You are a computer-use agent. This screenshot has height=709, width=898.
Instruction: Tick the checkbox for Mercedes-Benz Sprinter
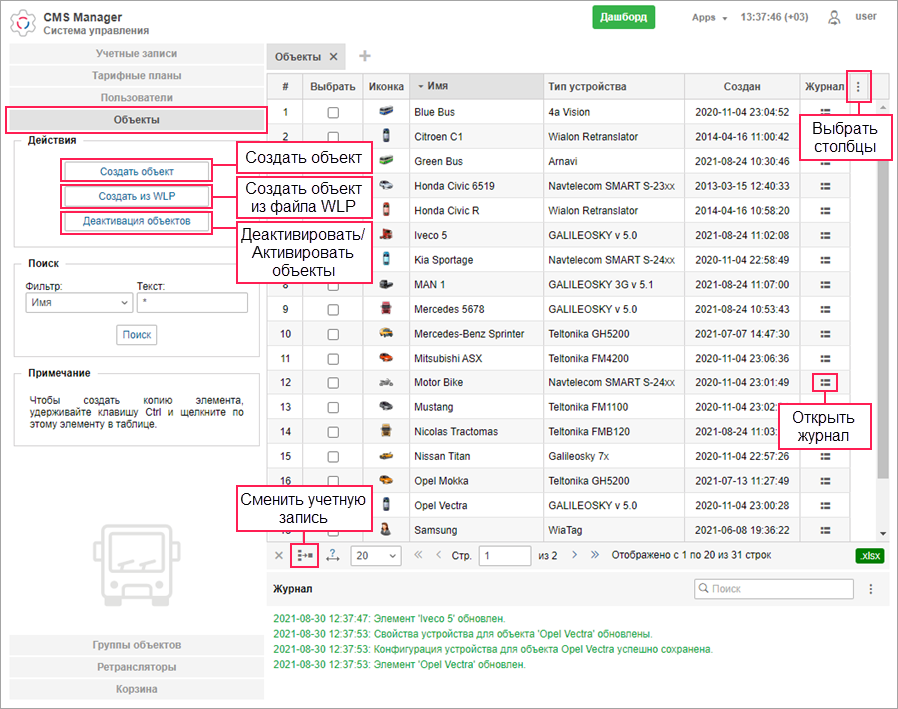(x=333, y=334)
